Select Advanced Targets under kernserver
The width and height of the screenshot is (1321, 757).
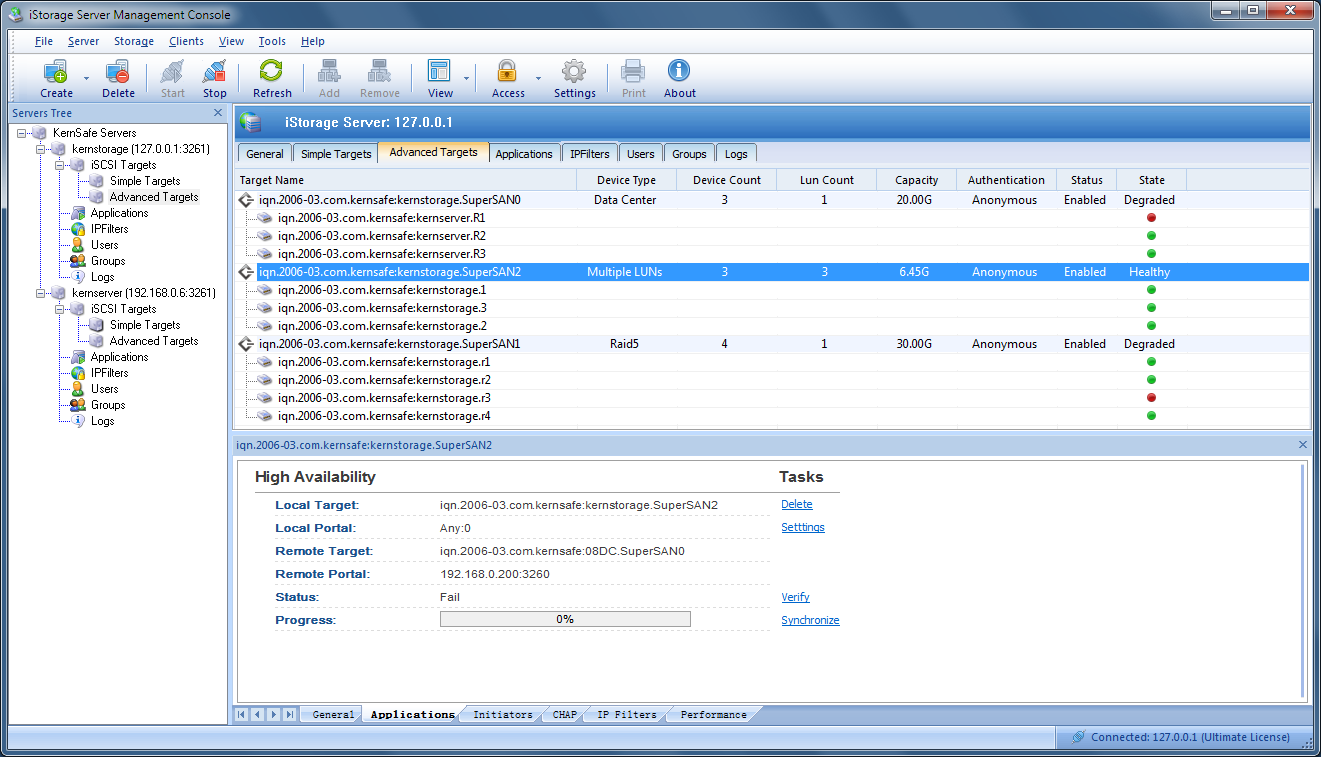click(154, 341)
